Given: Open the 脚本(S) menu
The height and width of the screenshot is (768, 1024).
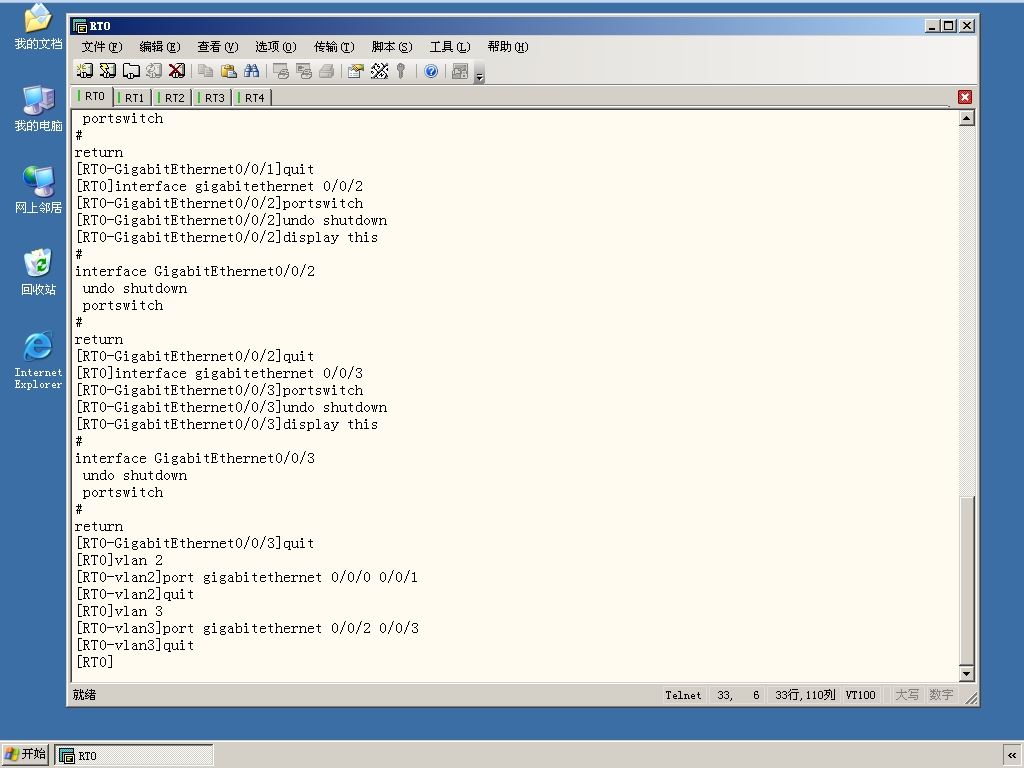Looking at the screenshot, I should (x=392, y=47).
